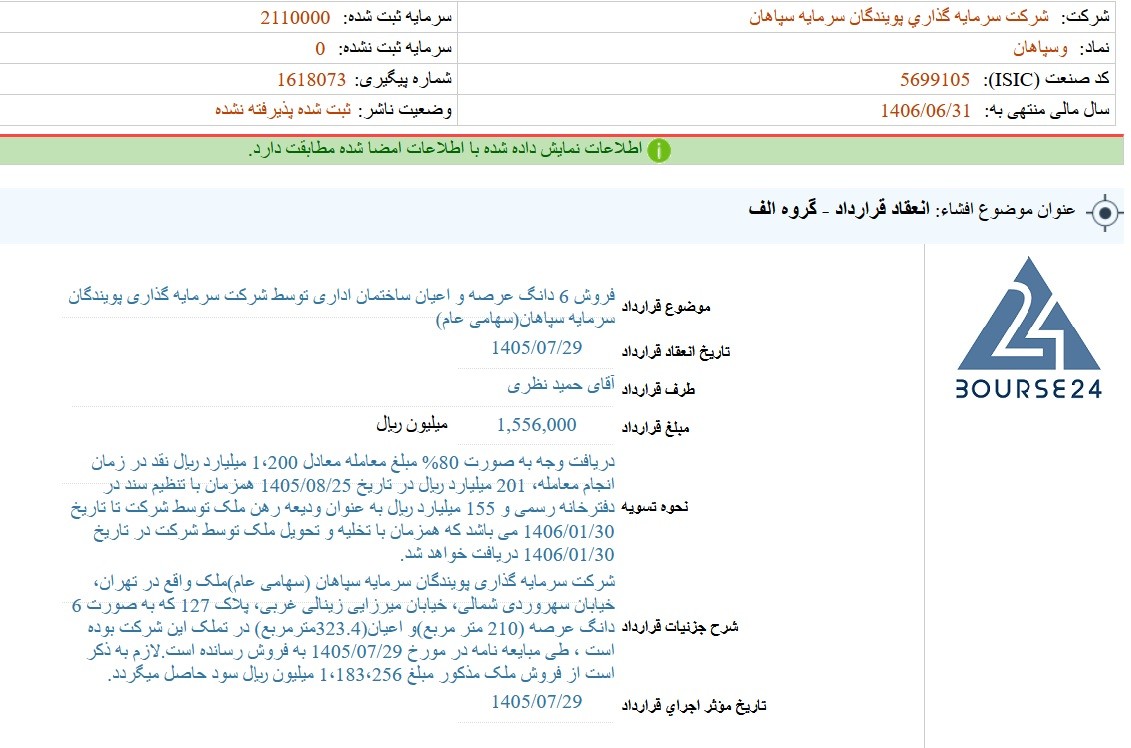The height and width of the screenshot is (748, 1131).
Task: Click the target icon beside disclosure subject title
Action: tap(1104, 212)
